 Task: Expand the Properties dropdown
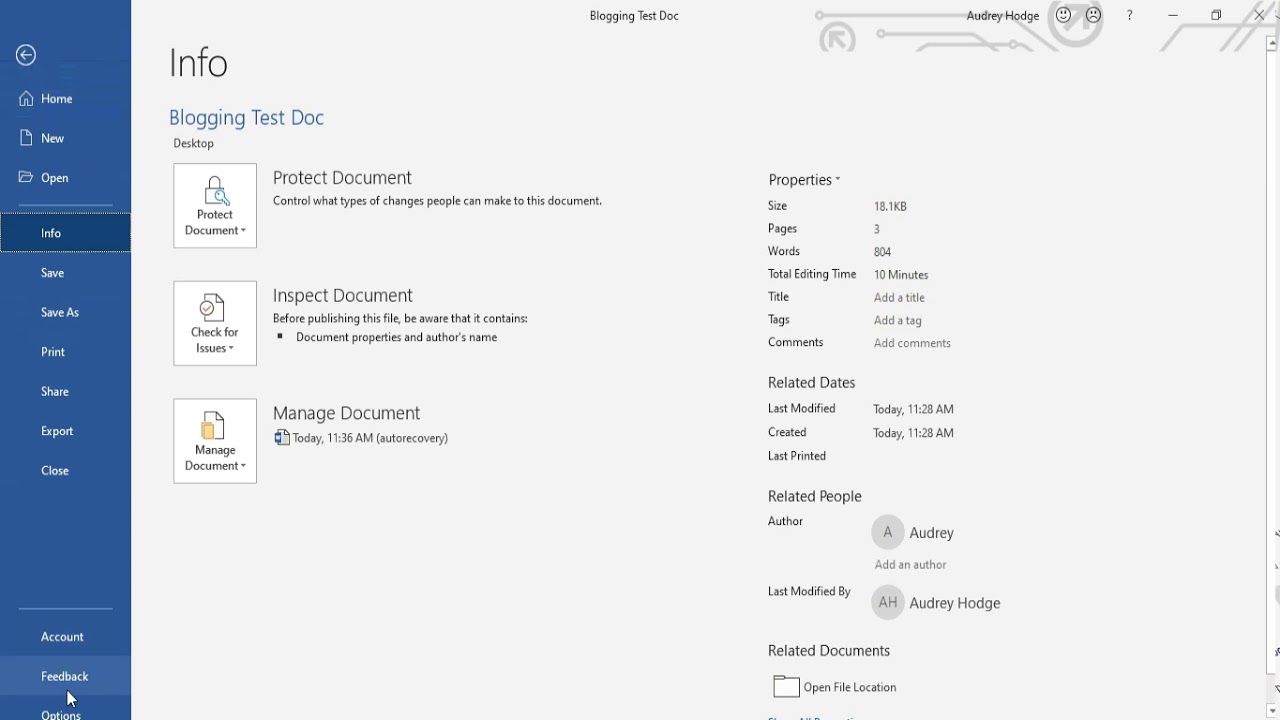[804, 180]
